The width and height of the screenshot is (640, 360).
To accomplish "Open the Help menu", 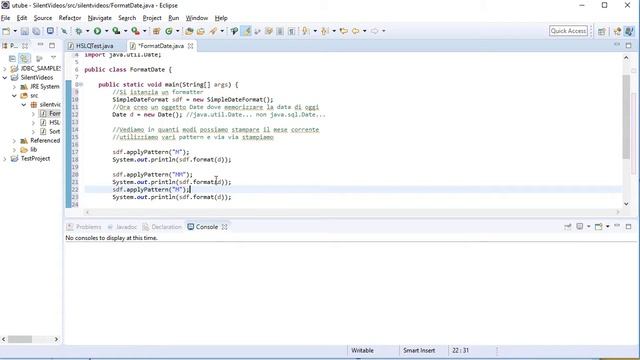I will tap(221, 18).
